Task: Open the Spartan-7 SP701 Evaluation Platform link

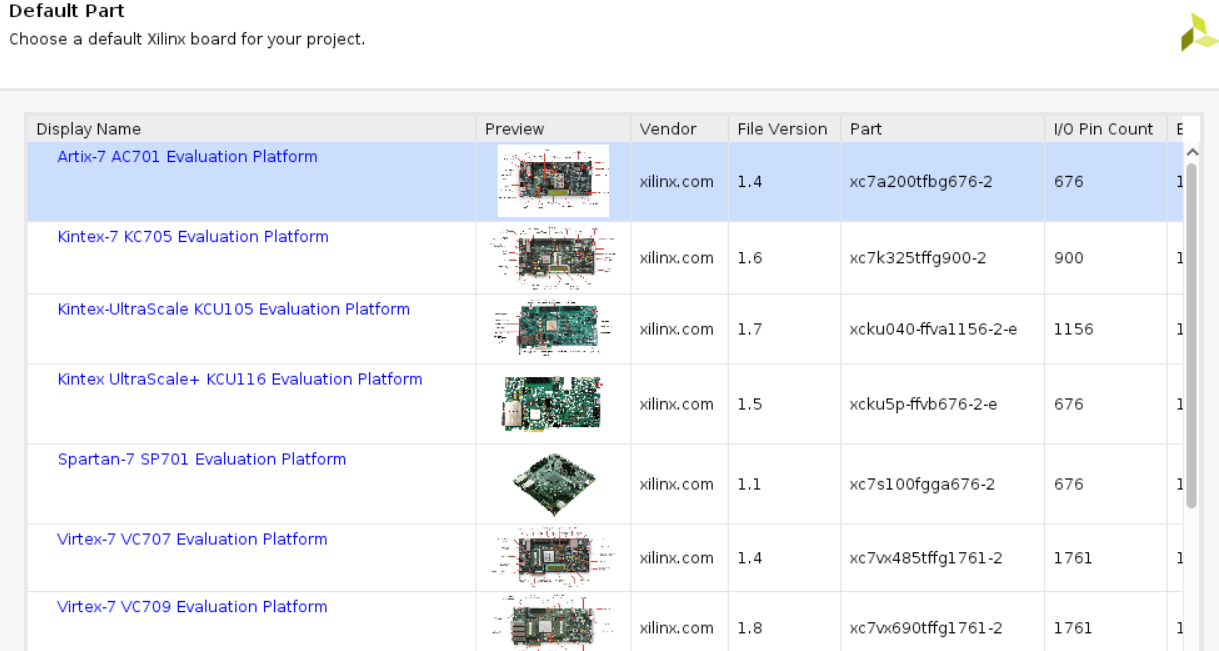Action: click(x=201, y=459)
